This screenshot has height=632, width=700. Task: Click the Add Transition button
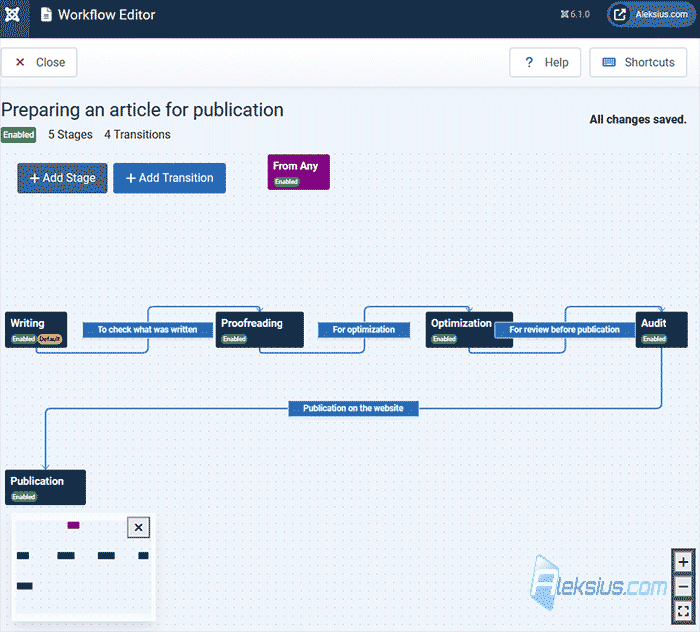click(x=169, y=178)
